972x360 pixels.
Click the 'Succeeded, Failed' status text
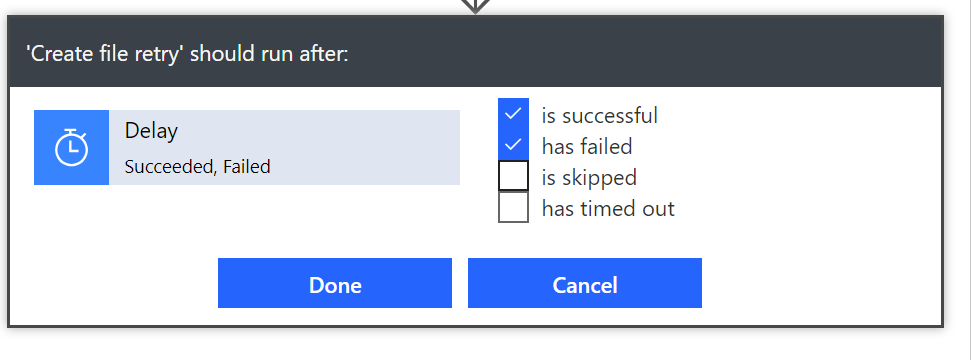(197, 167)
